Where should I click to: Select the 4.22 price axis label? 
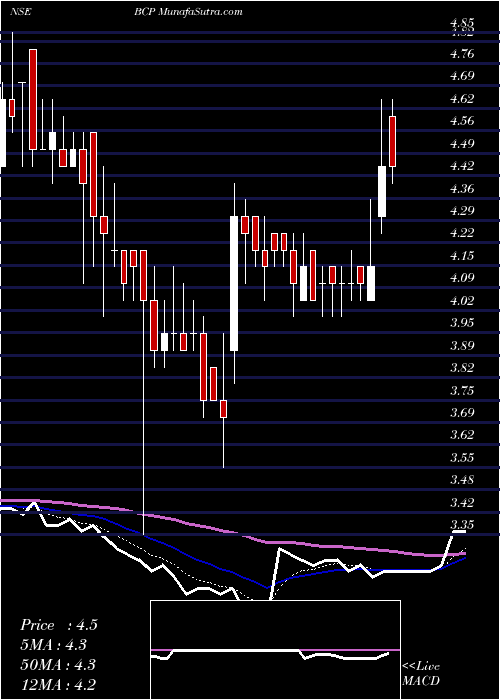coord(462,233)
